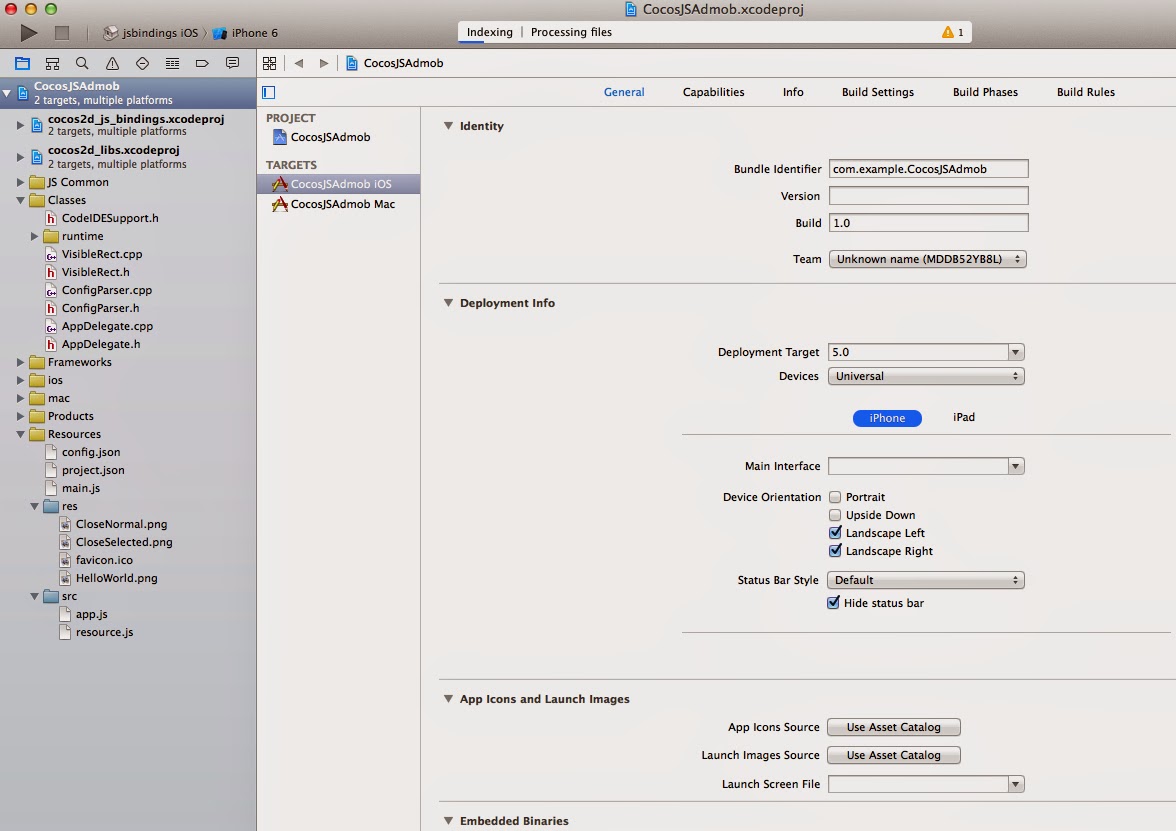Collapse the Deployment Info section

click(x=448, y=303)
